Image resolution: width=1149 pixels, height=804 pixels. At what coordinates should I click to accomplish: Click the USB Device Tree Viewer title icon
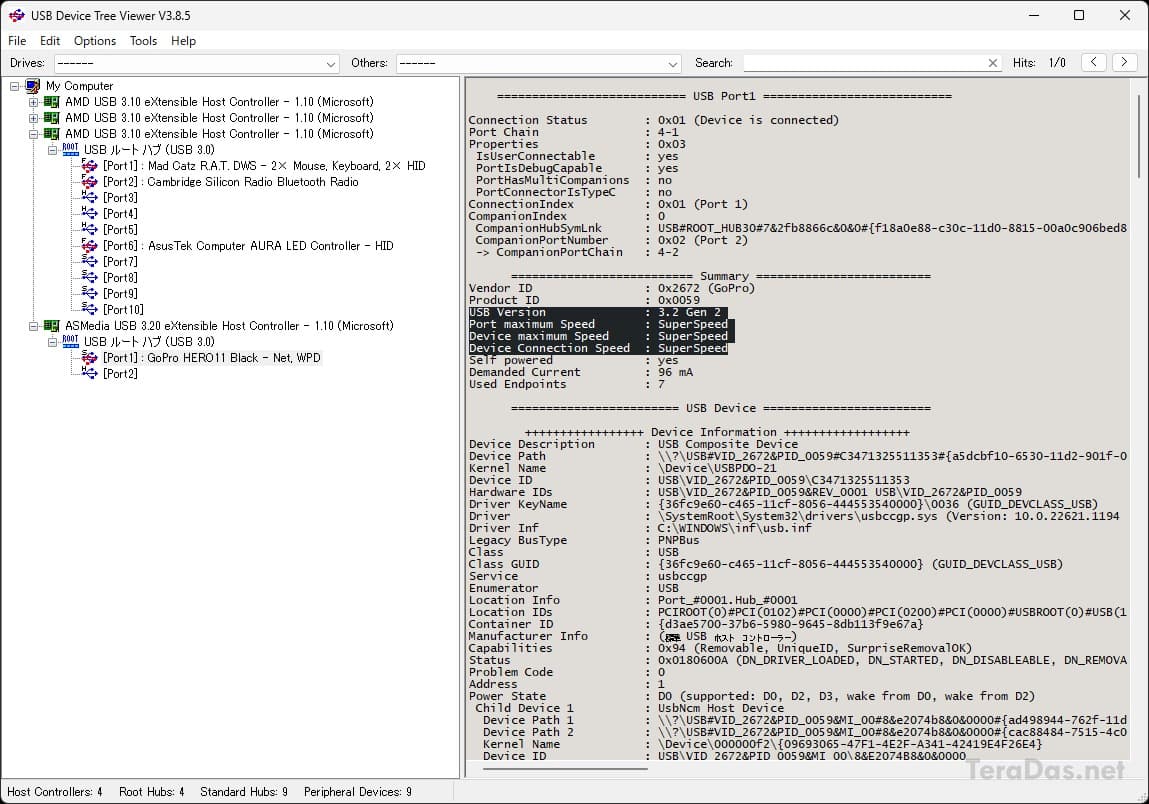pos(17,15)
